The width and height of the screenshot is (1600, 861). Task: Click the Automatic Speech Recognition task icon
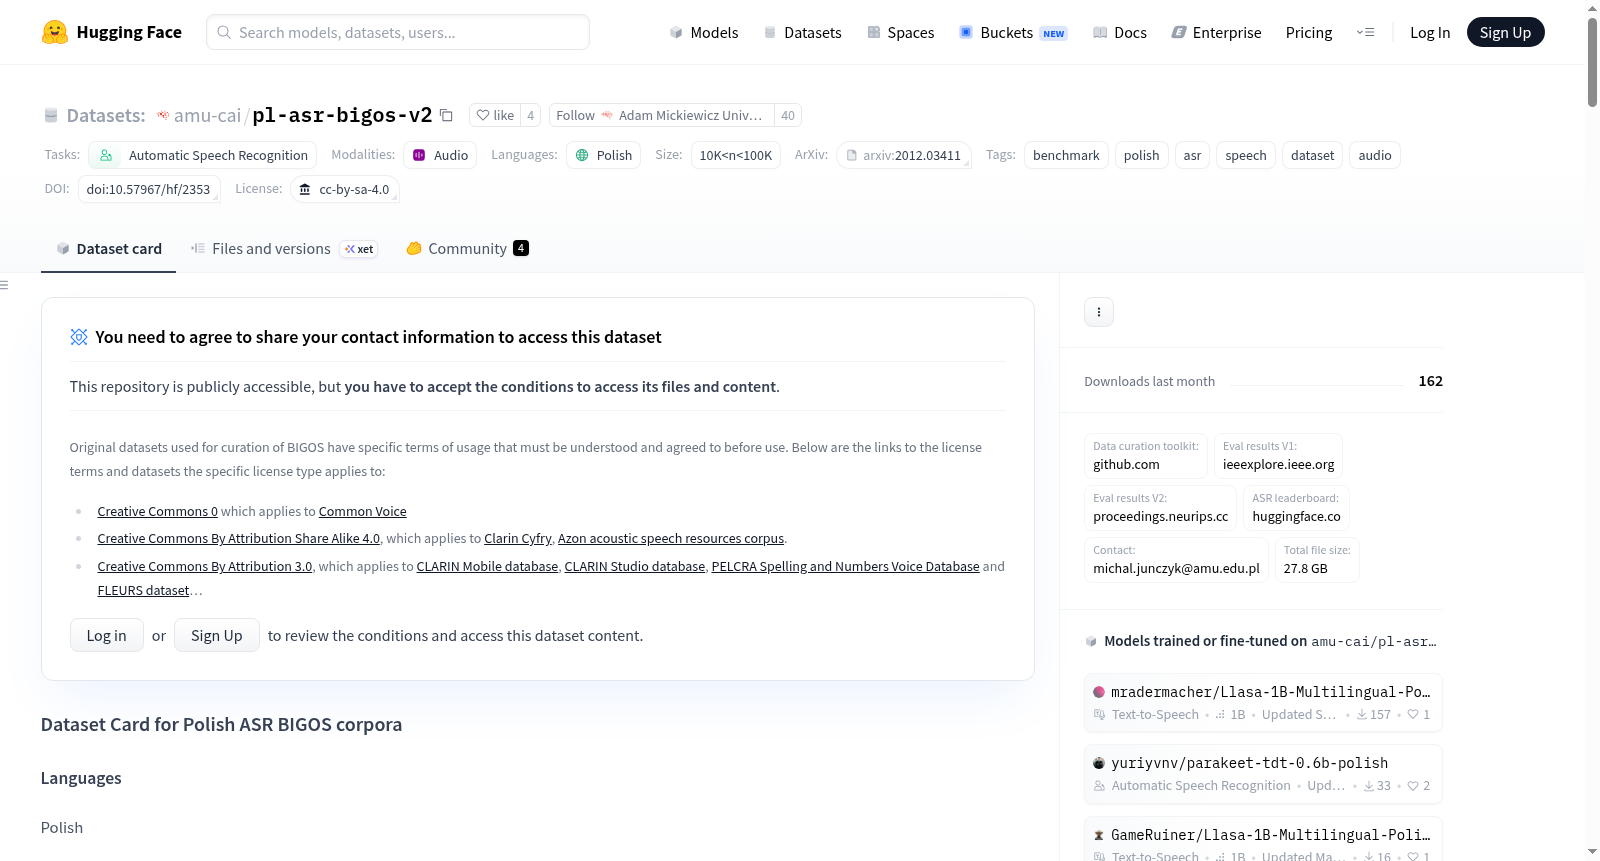[106, 155]
